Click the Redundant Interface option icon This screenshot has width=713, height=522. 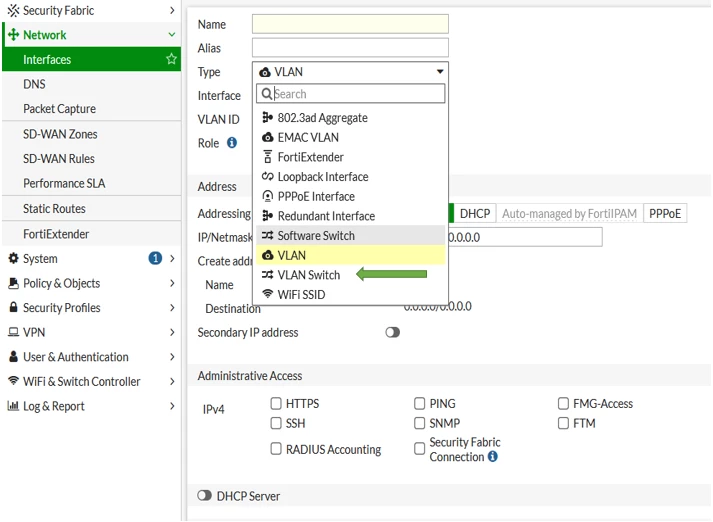click(x=267, y=216)
